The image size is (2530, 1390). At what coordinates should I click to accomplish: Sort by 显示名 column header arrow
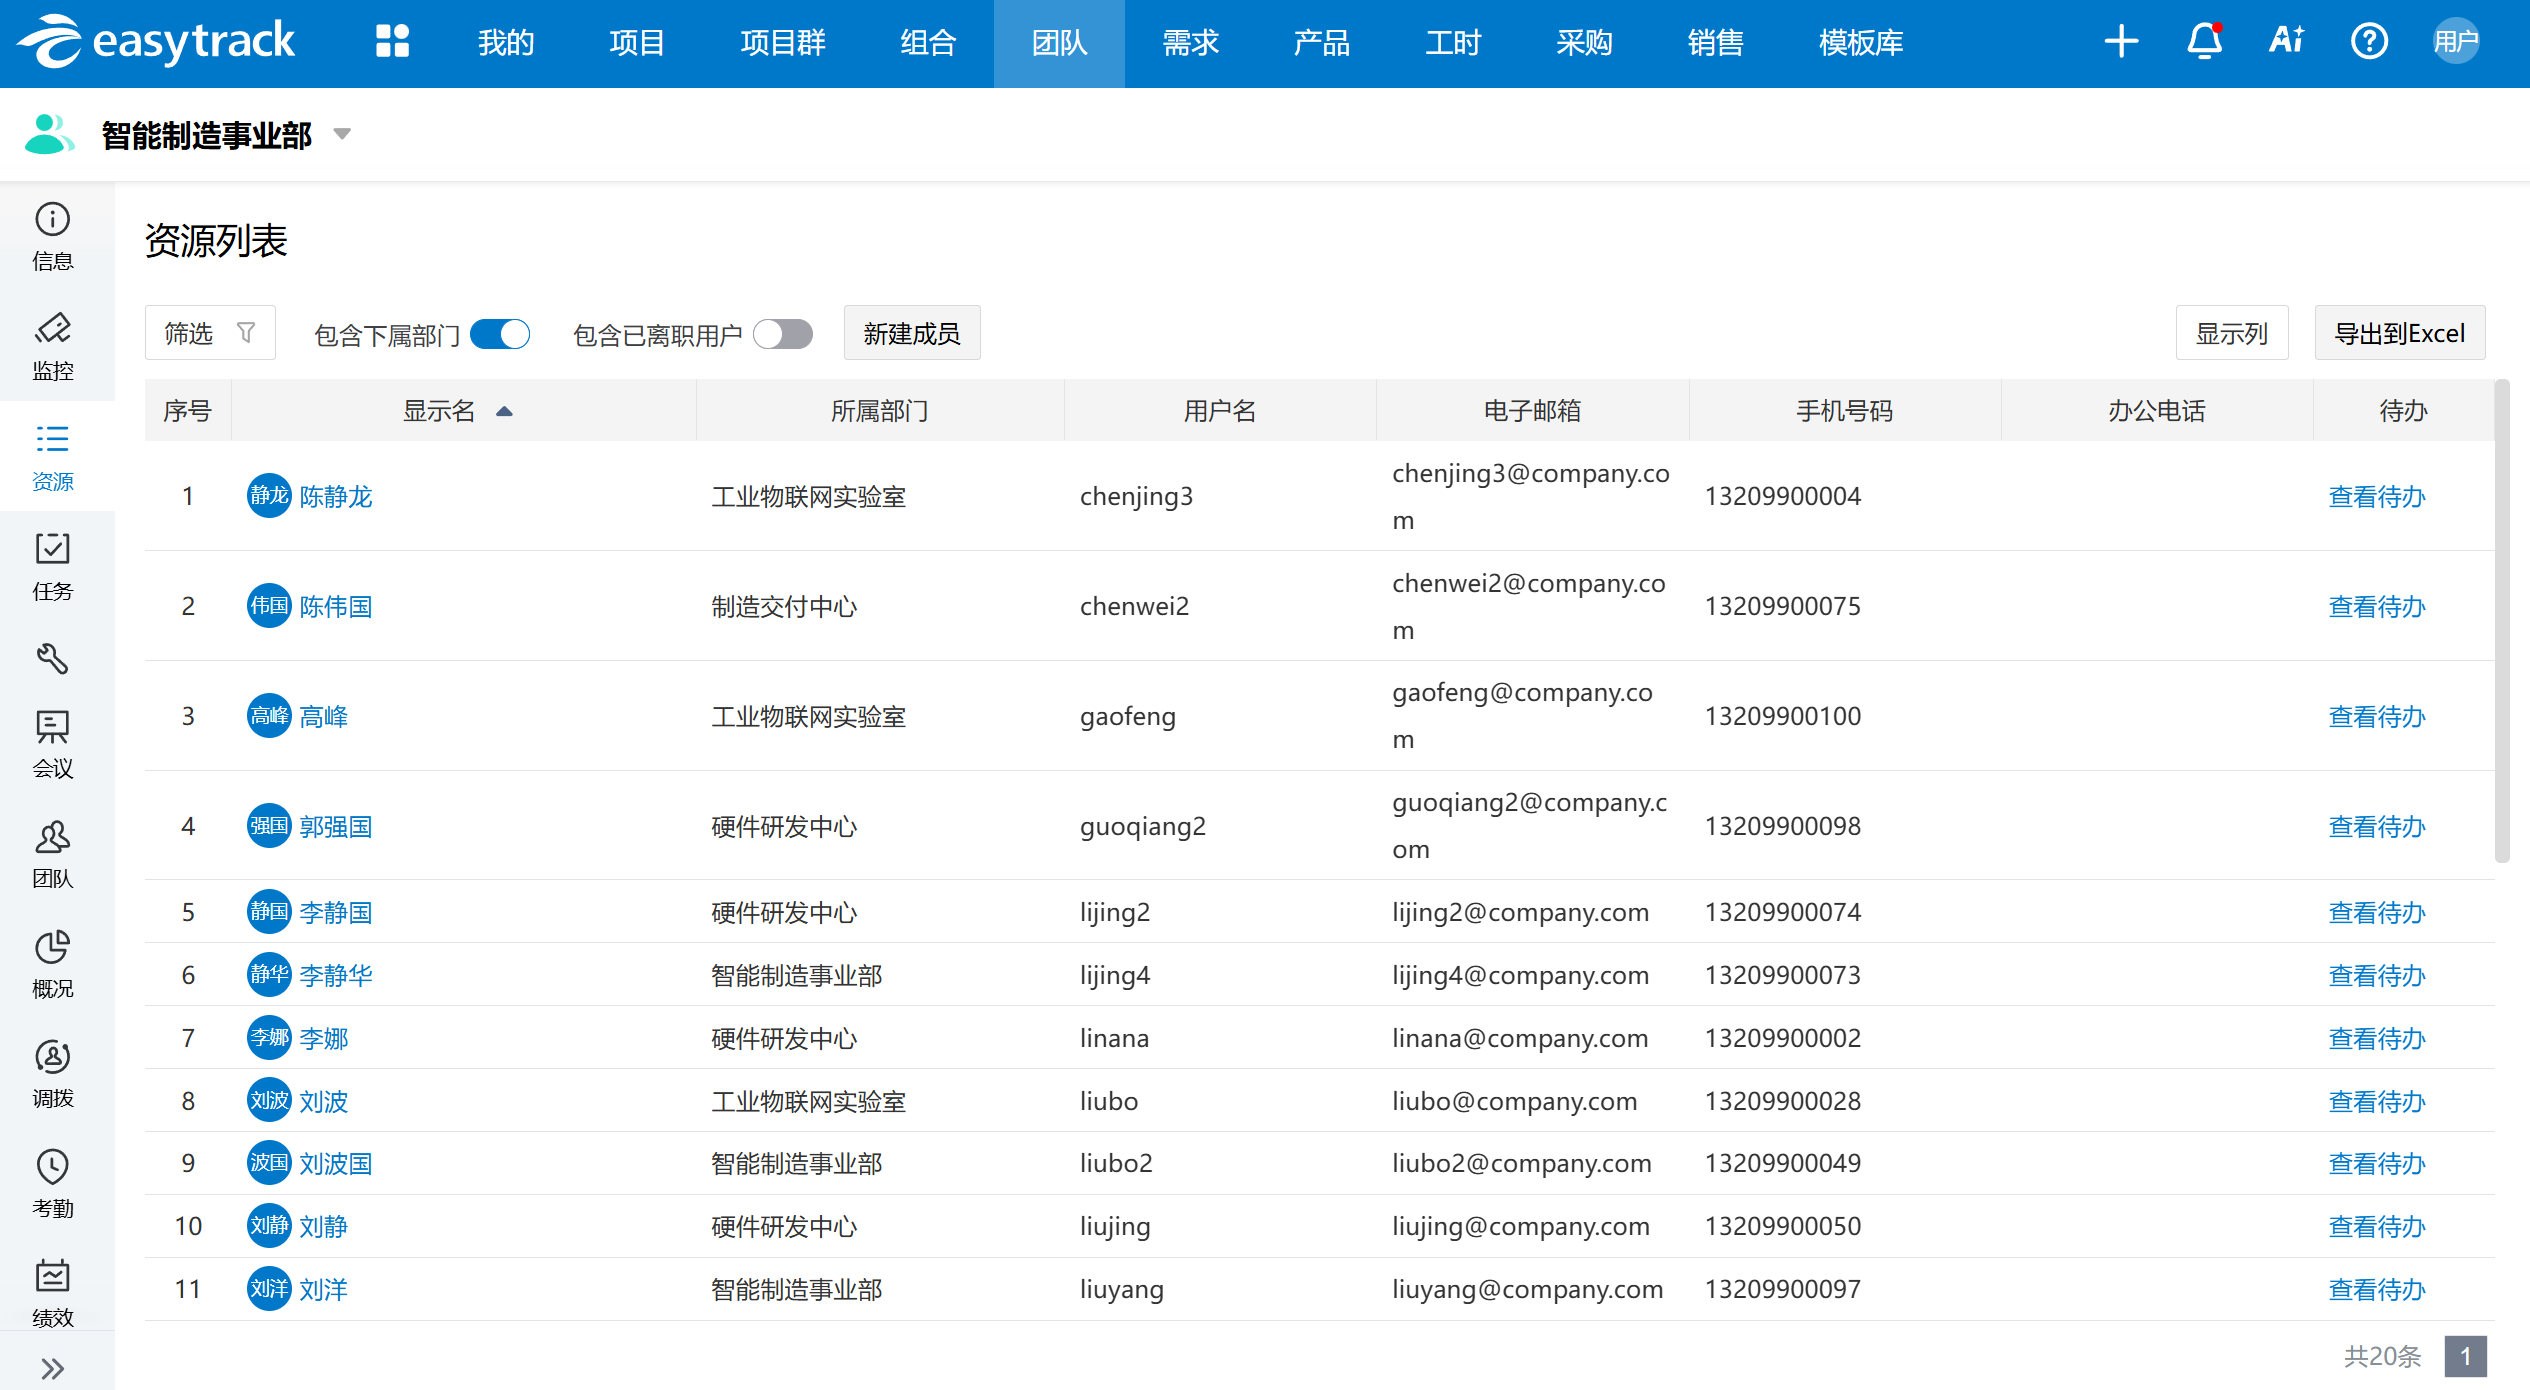504,411
